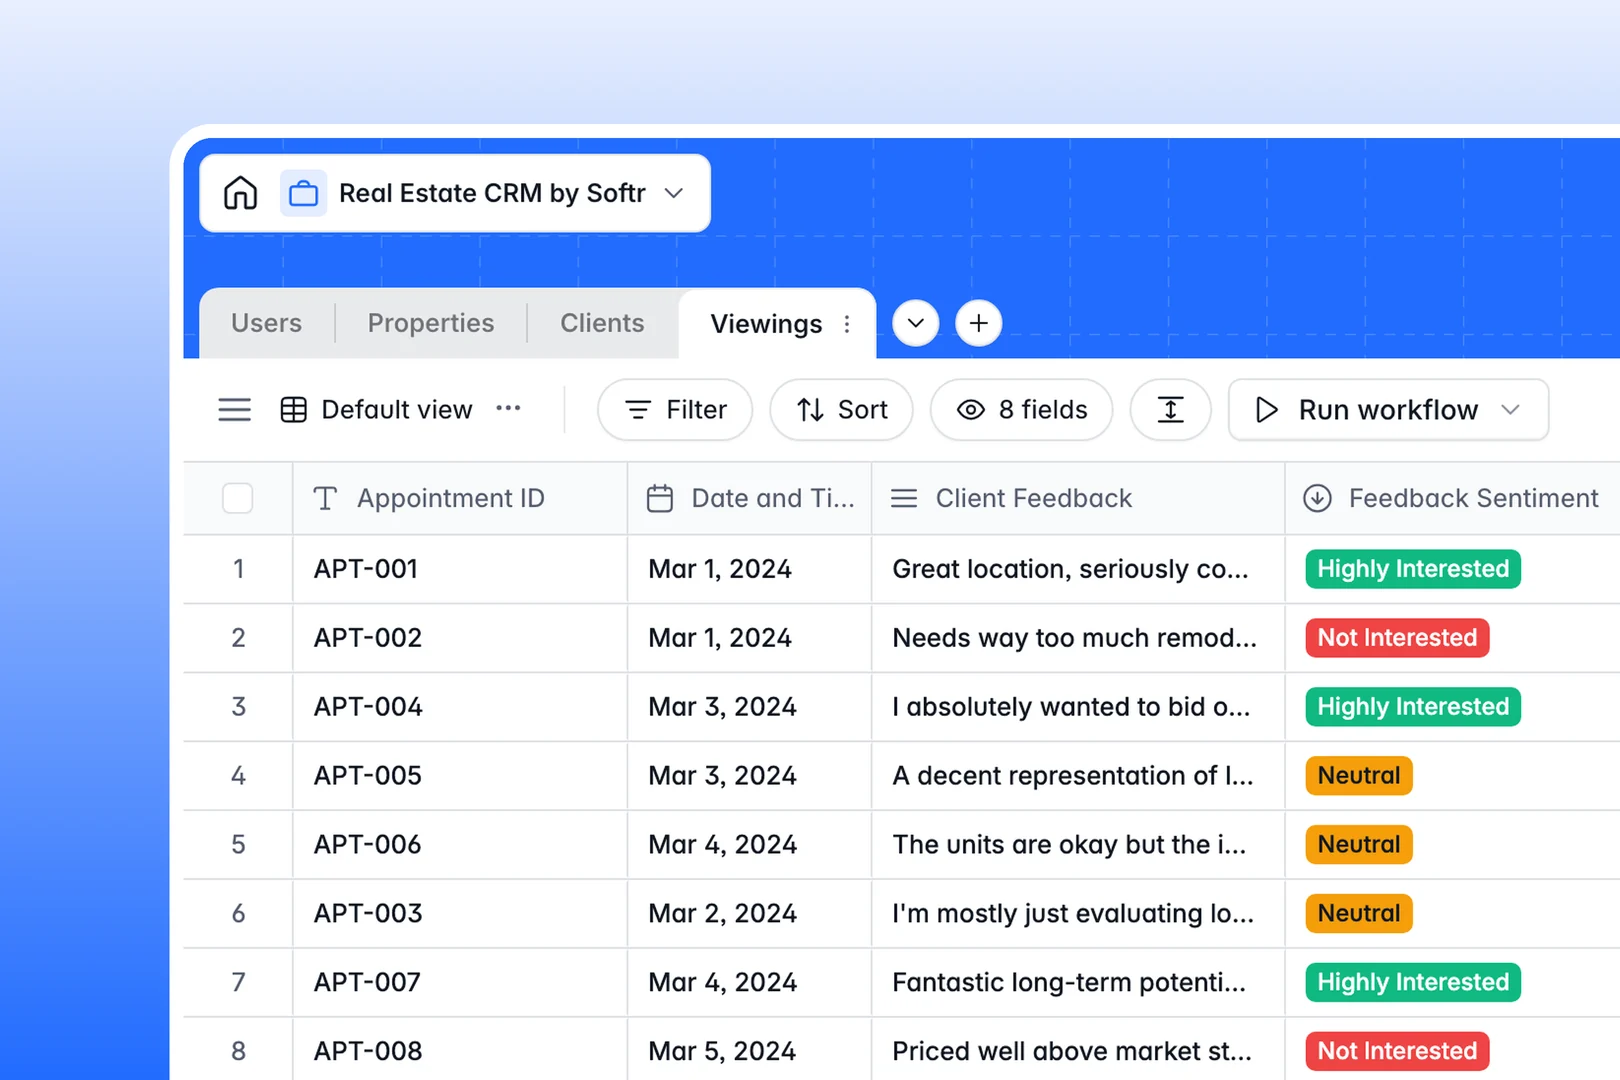1620x1080 pixels.
Task: Open the sidebar hamburger menu
Action: (235, 410)
